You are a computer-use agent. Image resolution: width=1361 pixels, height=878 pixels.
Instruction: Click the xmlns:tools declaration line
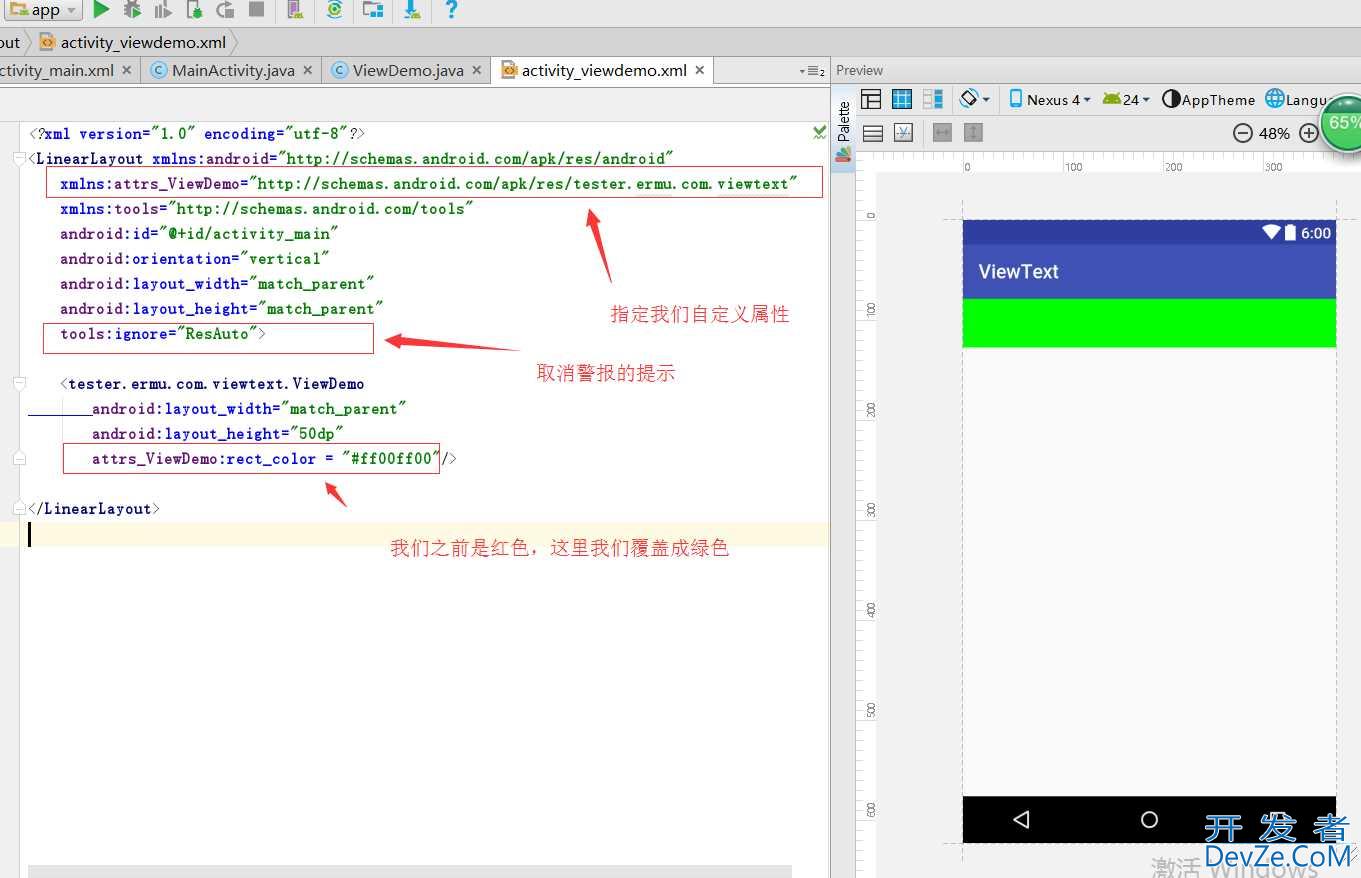(x=266, y=209)
